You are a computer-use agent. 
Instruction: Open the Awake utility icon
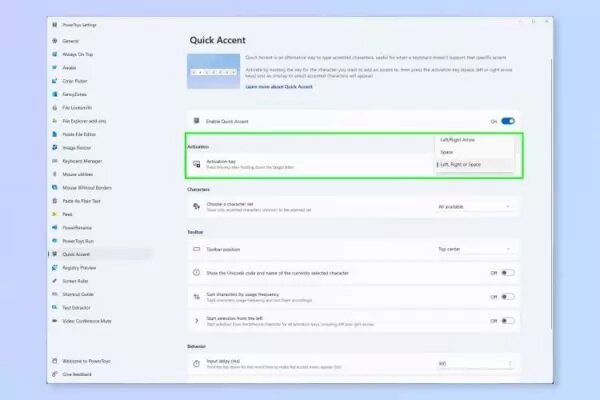55,67
